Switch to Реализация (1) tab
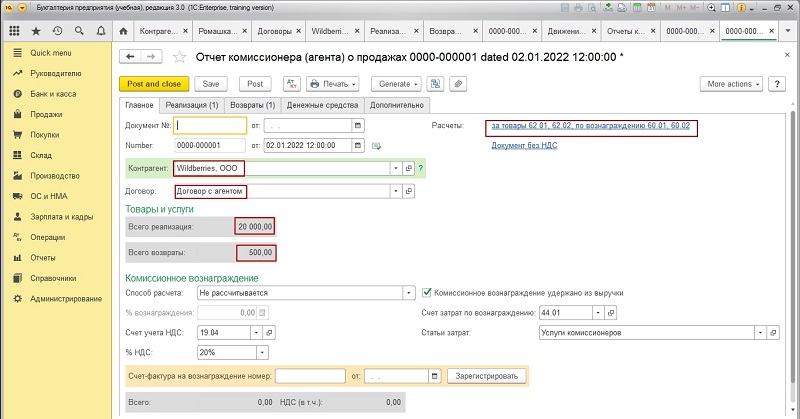This screenshot has width=800, height=419. [192, 105]
